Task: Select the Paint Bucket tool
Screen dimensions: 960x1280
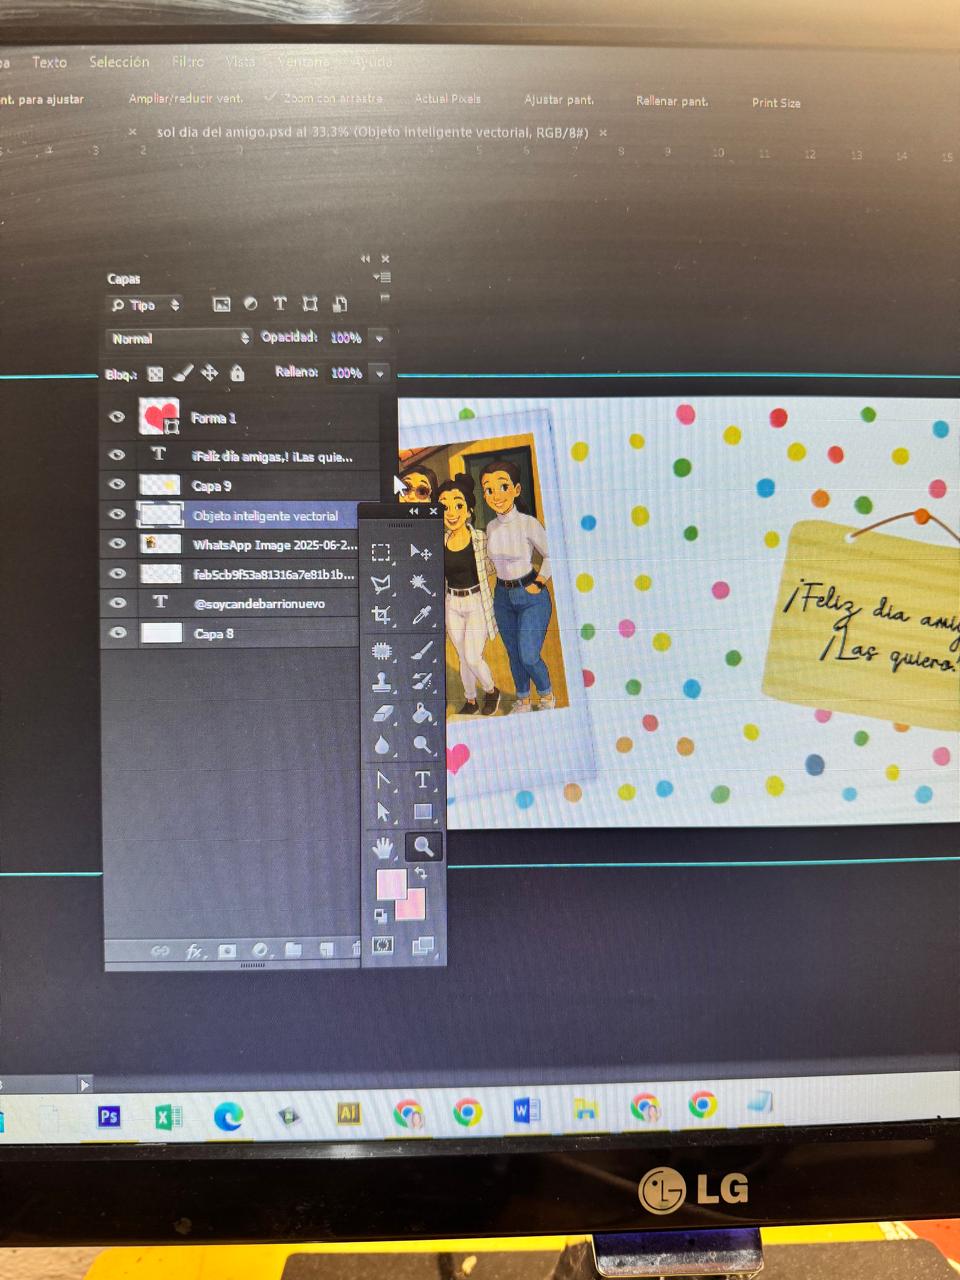Action: coord(423,714)
